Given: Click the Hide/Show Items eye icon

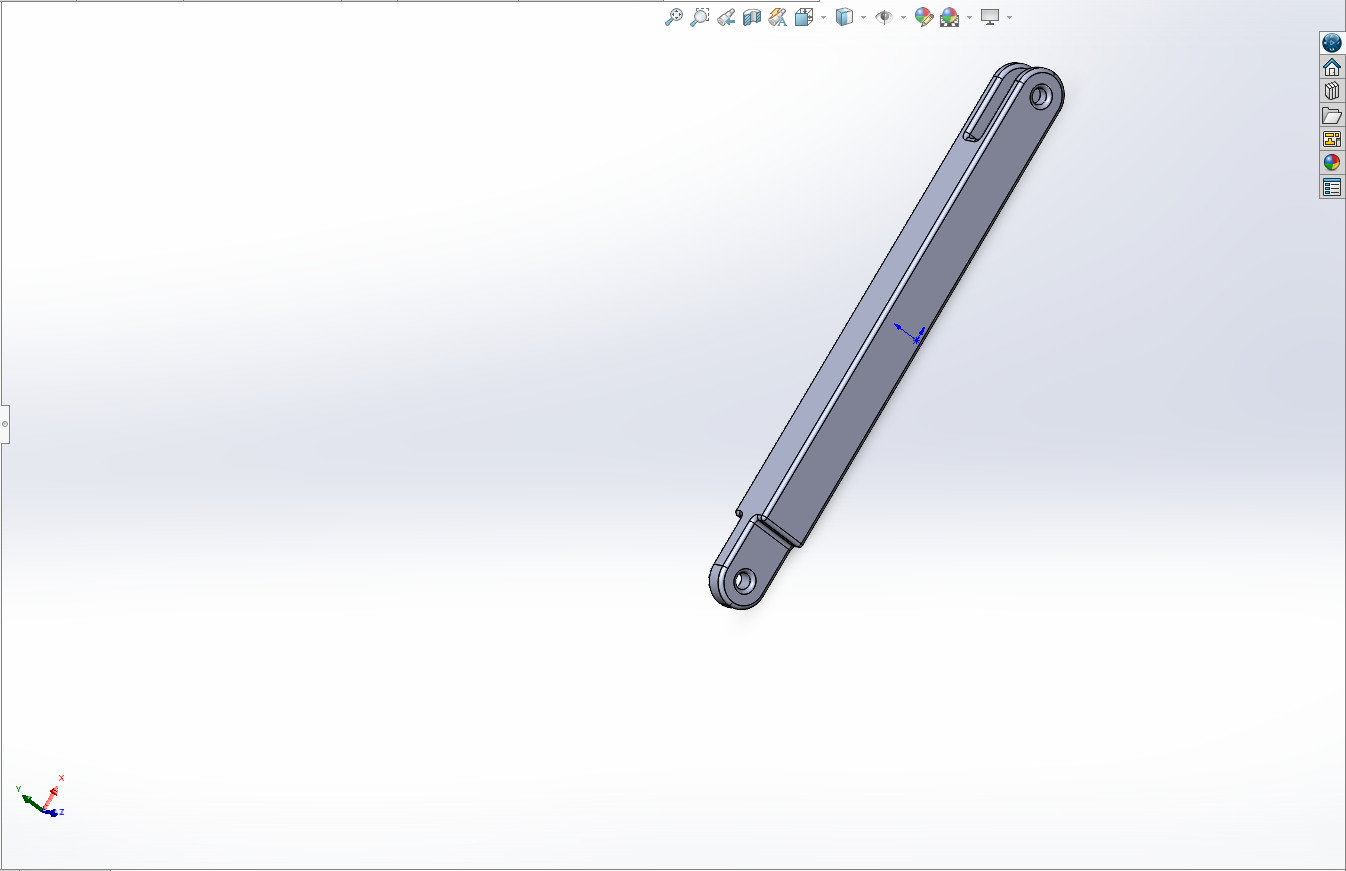Looking at the screenshot, I should 884,17.
